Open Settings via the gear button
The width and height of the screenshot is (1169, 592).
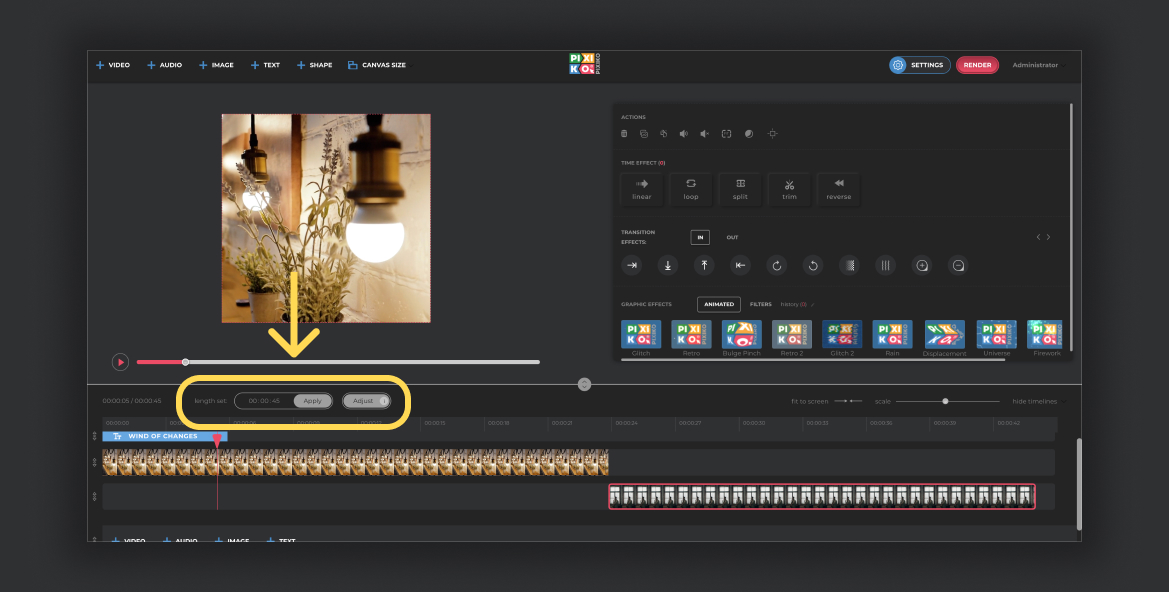(x=919, y=65)
